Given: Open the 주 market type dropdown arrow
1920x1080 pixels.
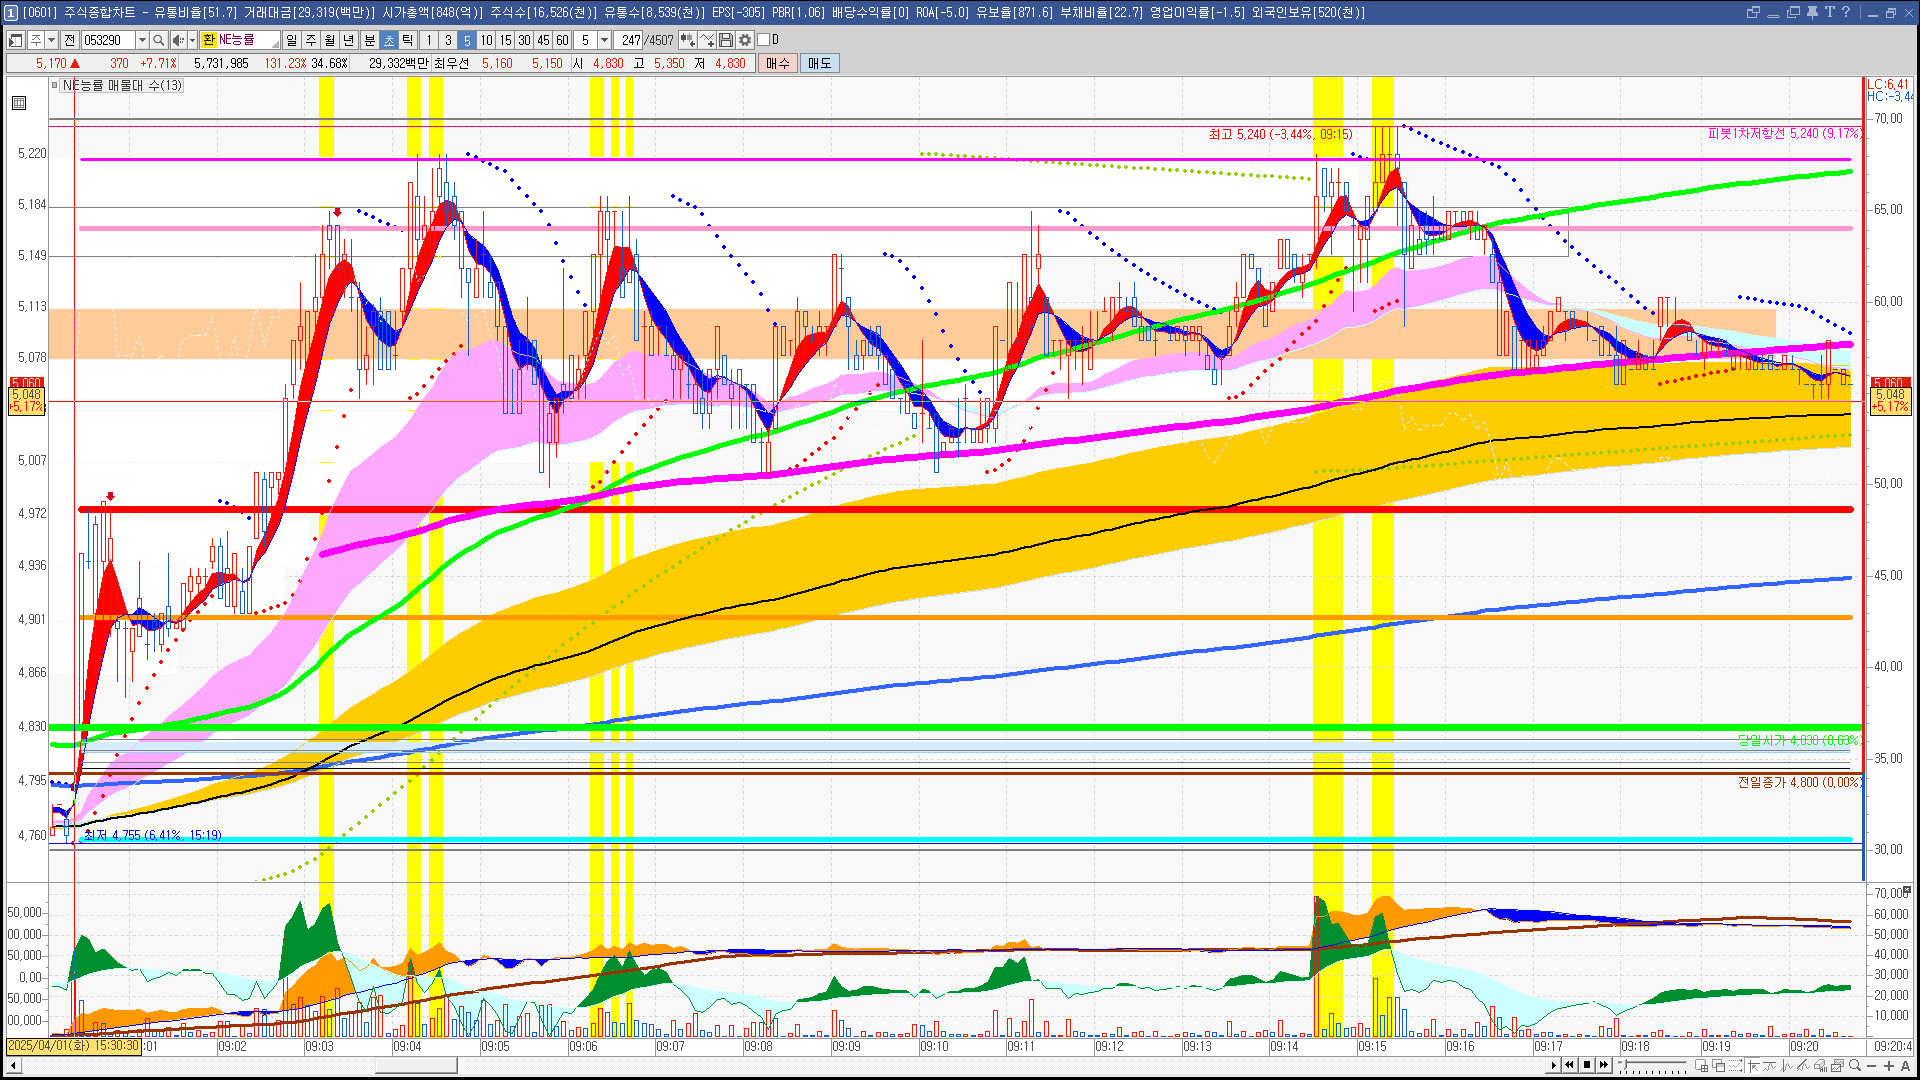Looking at the screenshot, I should point(51,40).
